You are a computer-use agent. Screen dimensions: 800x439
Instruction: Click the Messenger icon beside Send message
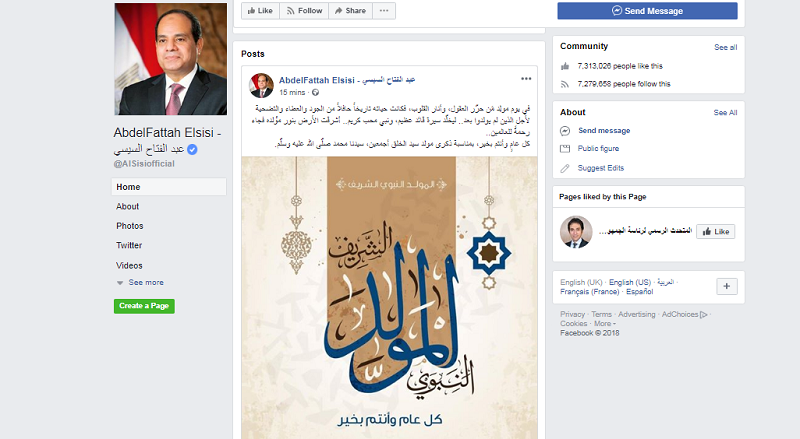[x=565, y=131]
